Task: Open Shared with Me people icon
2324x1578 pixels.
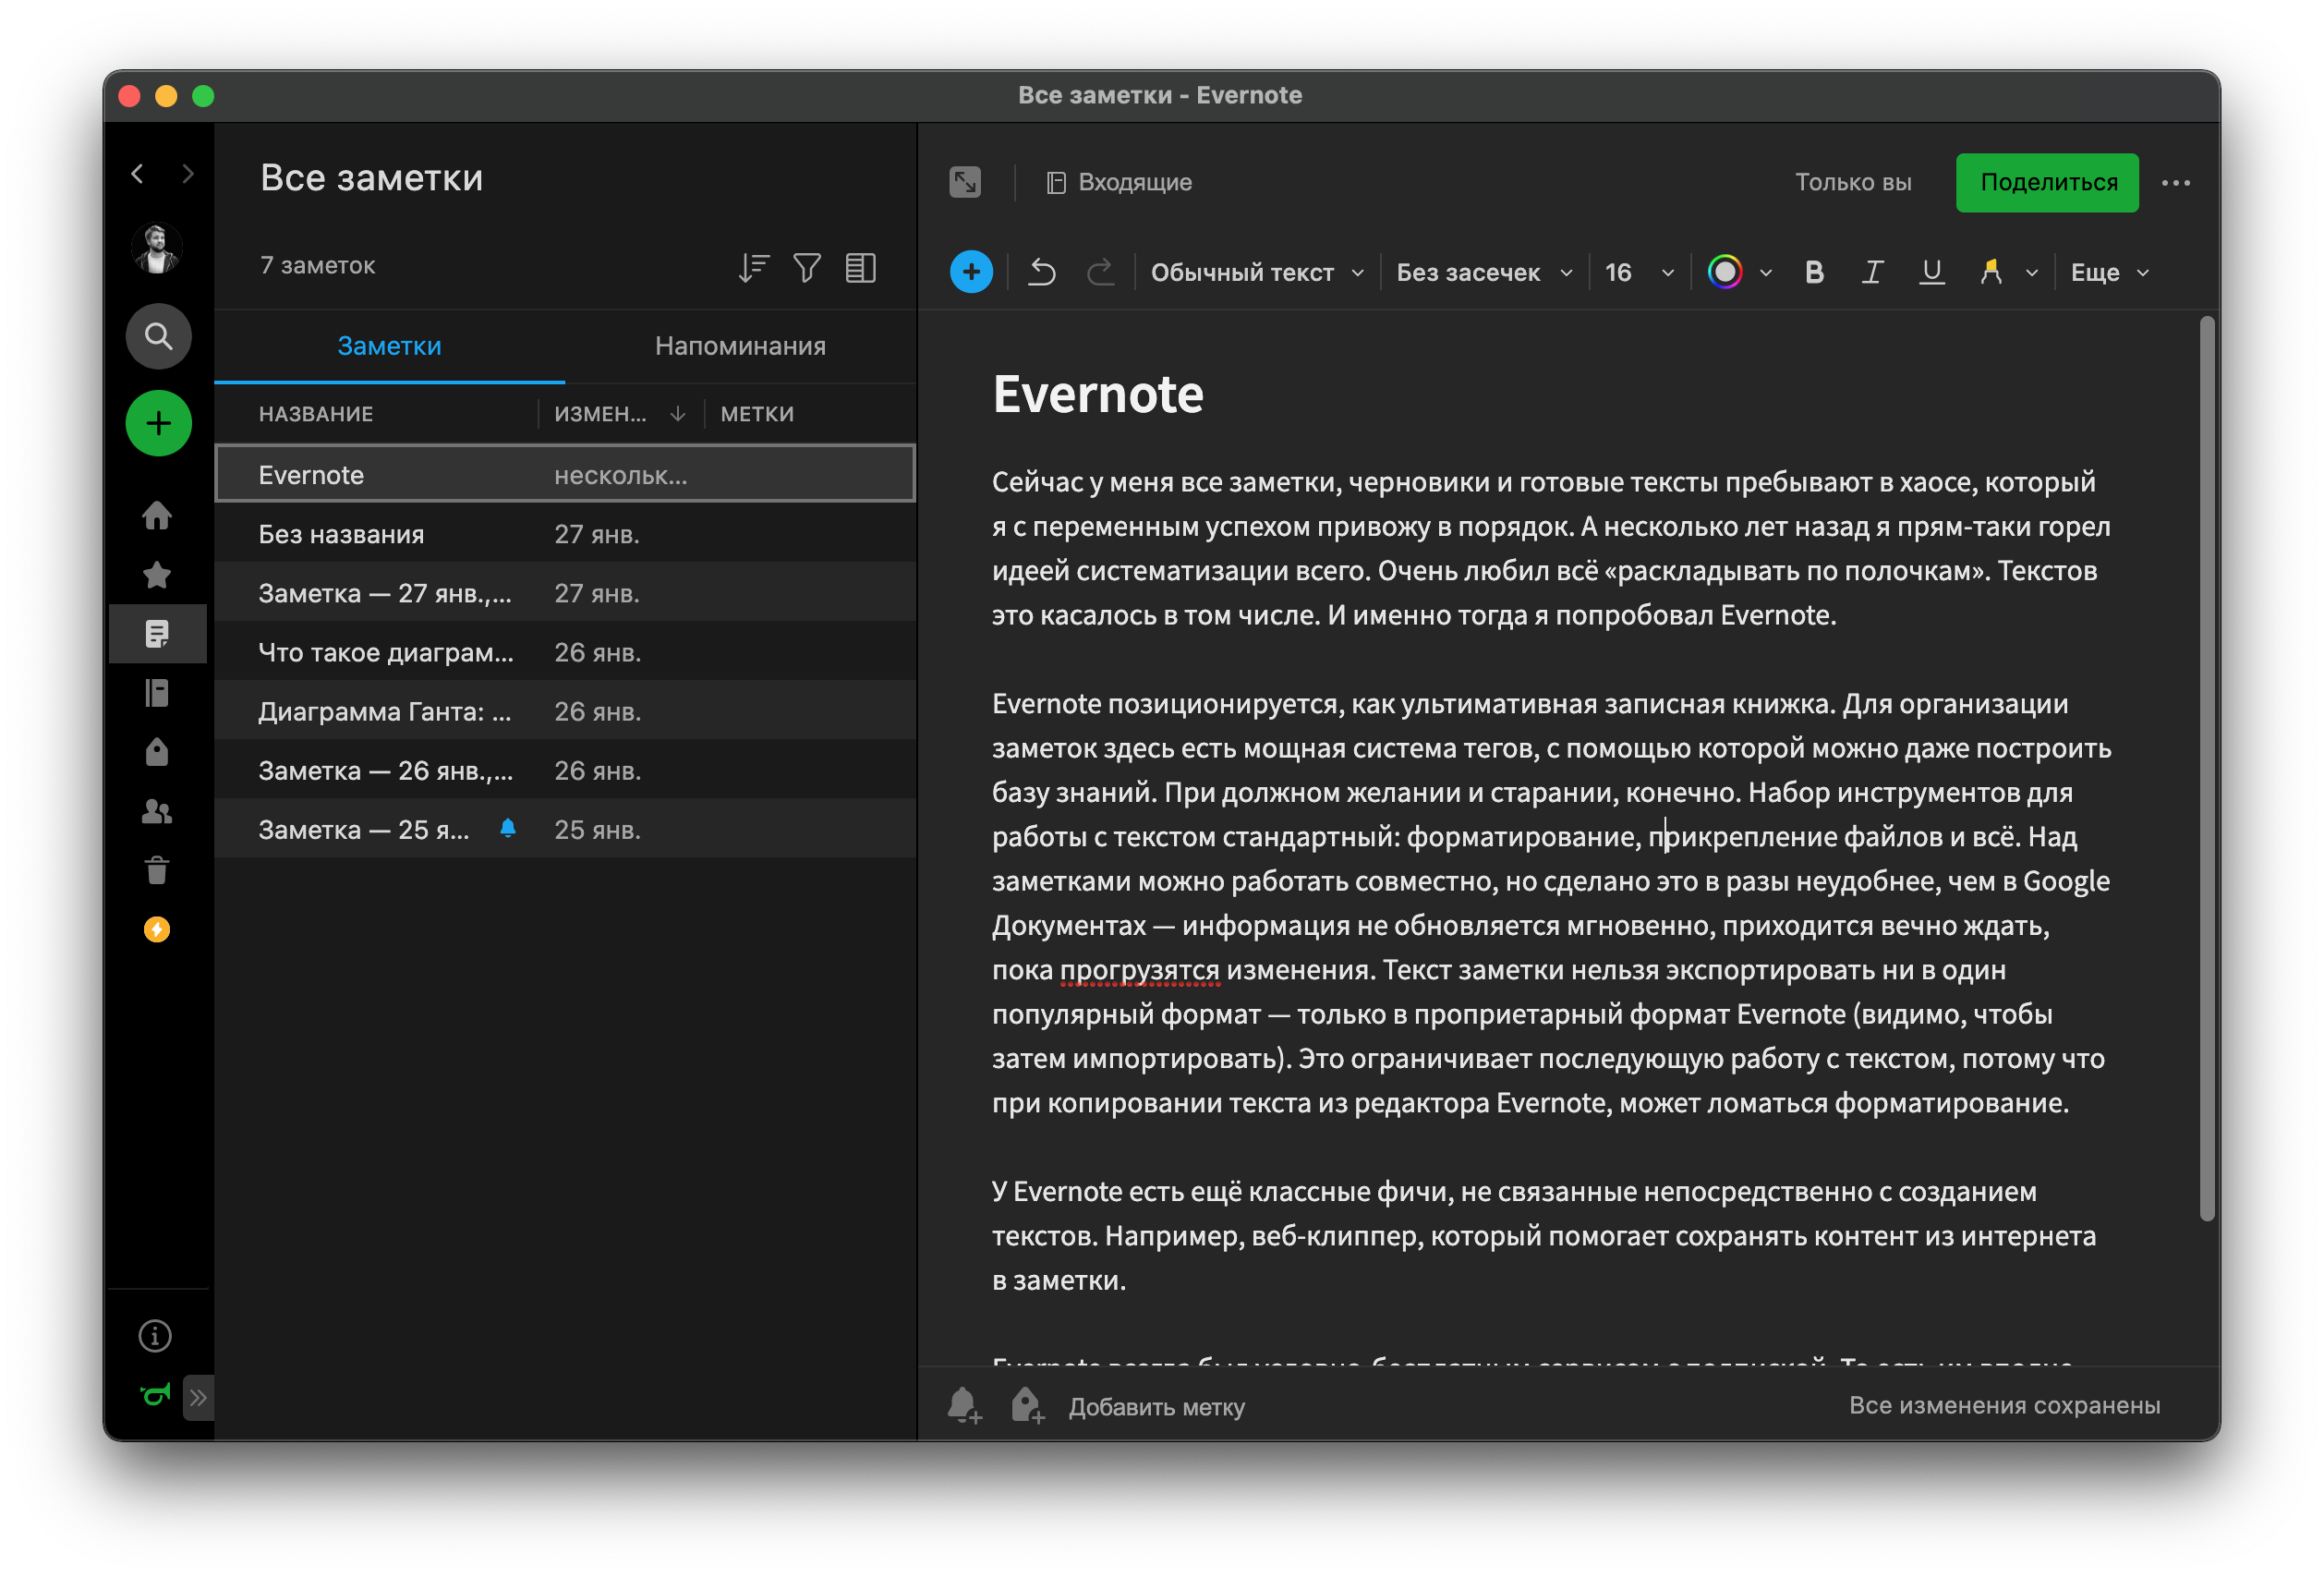Action: pyautogui.click(x=157, y=811)
